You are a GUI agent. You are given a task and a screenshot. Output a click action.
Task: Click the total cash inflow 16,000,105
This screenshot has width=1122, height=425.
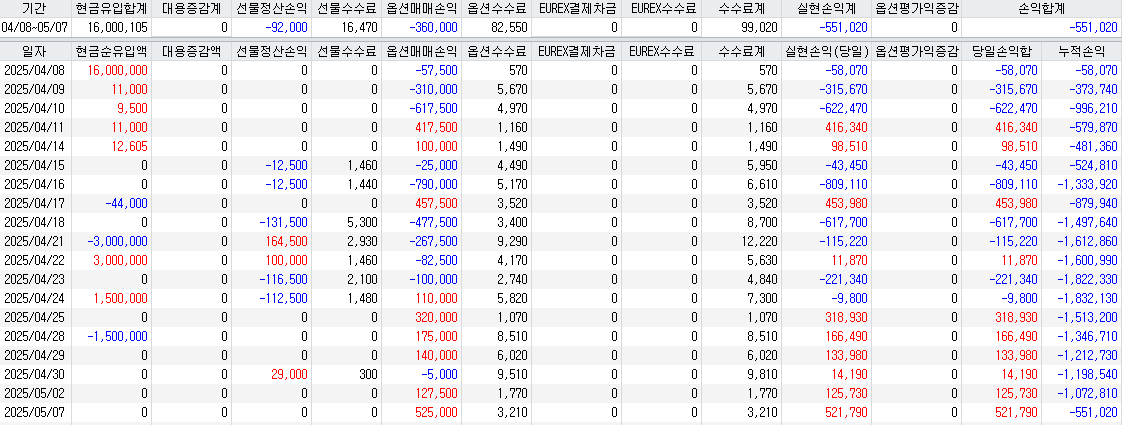point(119,27)
